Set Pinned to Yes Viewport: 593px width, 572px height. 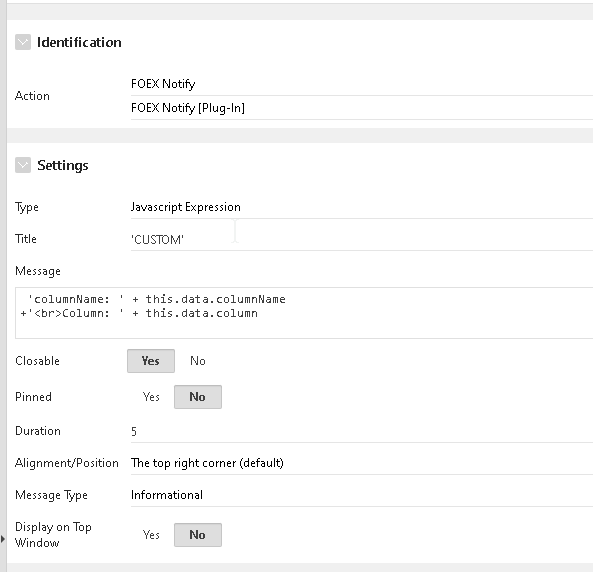151,397
